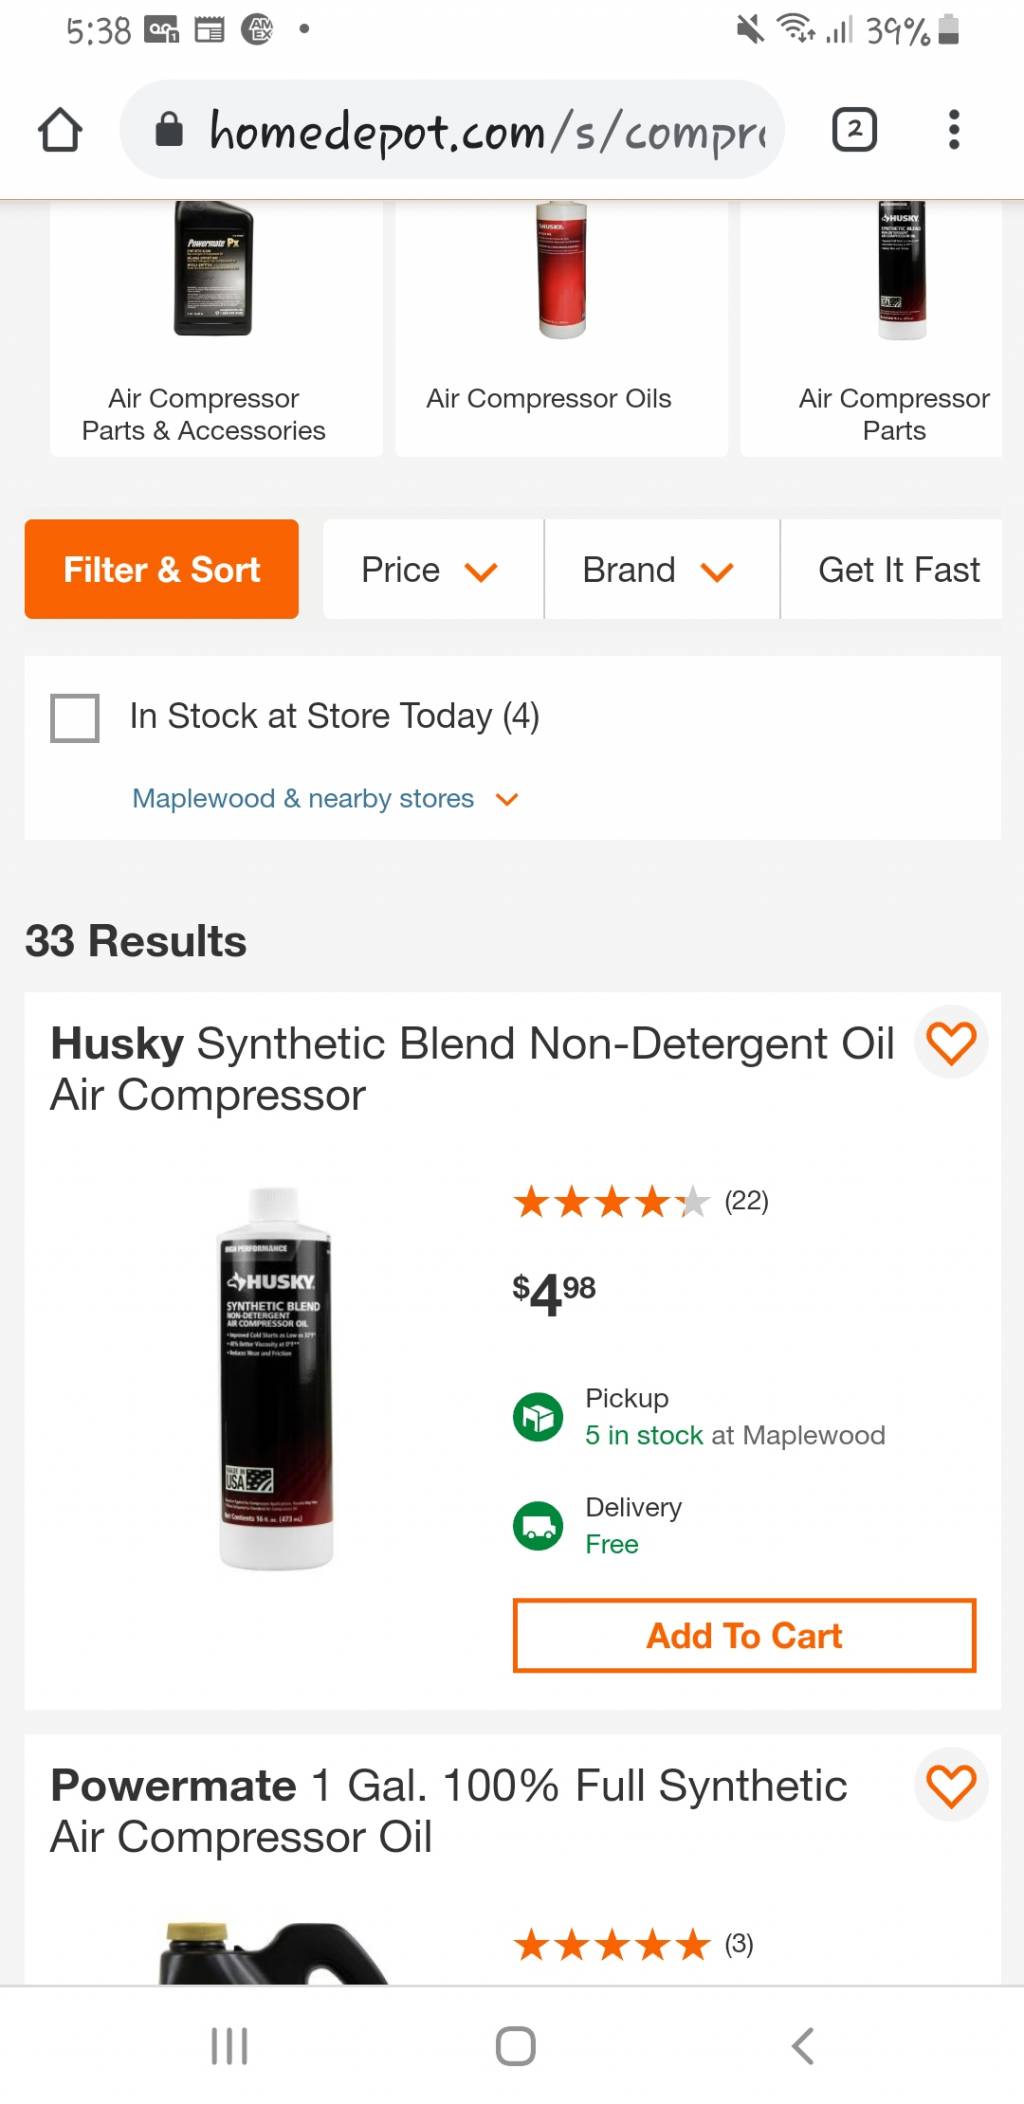Tap the Android recent apps icon
Screen dimensions: 1024x2104
pyautogui.click(x=229, y=2046)
